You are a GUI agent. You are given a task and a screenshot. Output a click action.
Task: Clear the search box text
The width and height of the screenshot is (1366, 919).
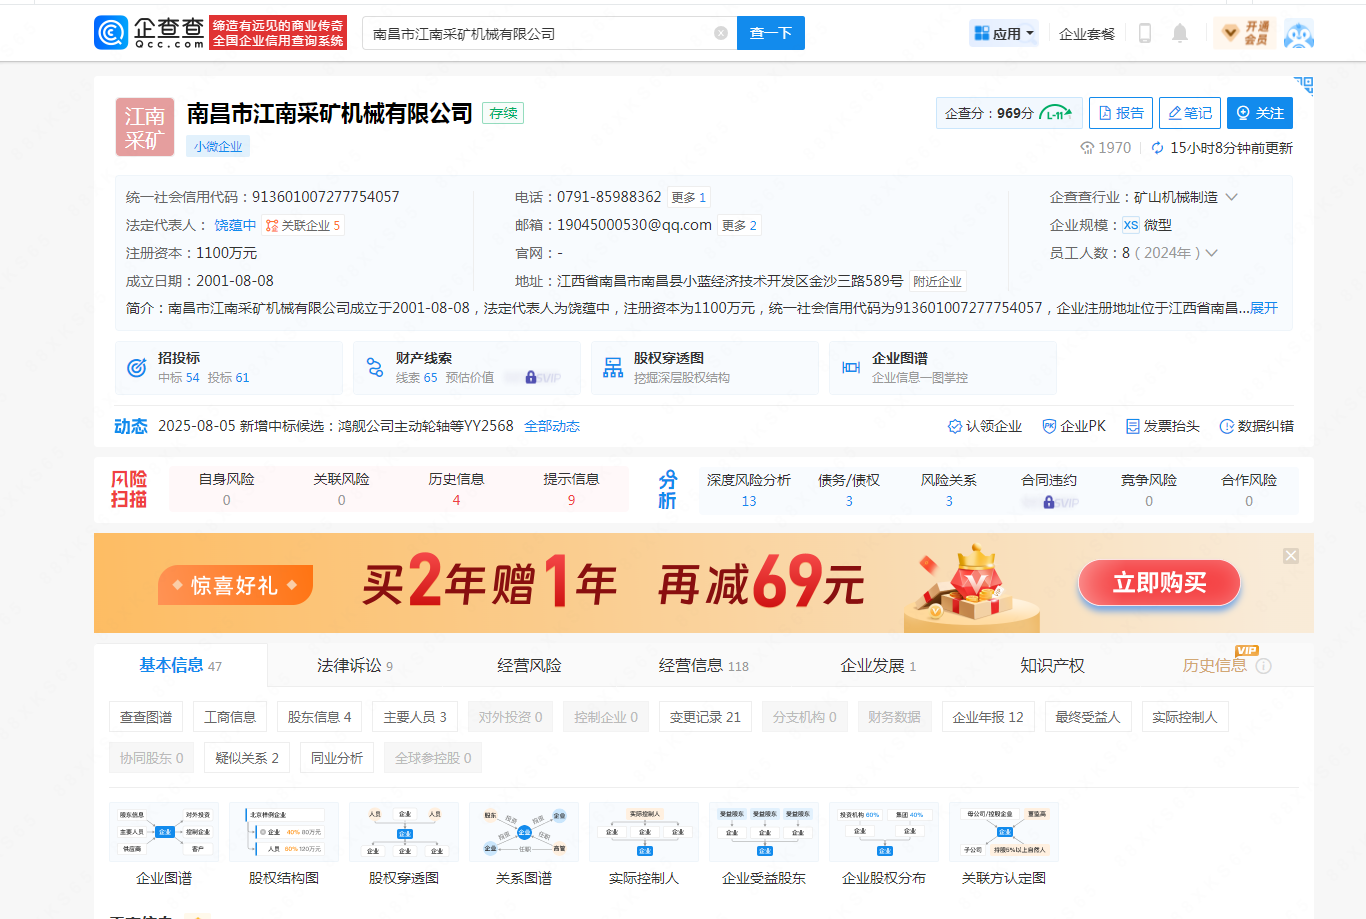pos(720,33)
